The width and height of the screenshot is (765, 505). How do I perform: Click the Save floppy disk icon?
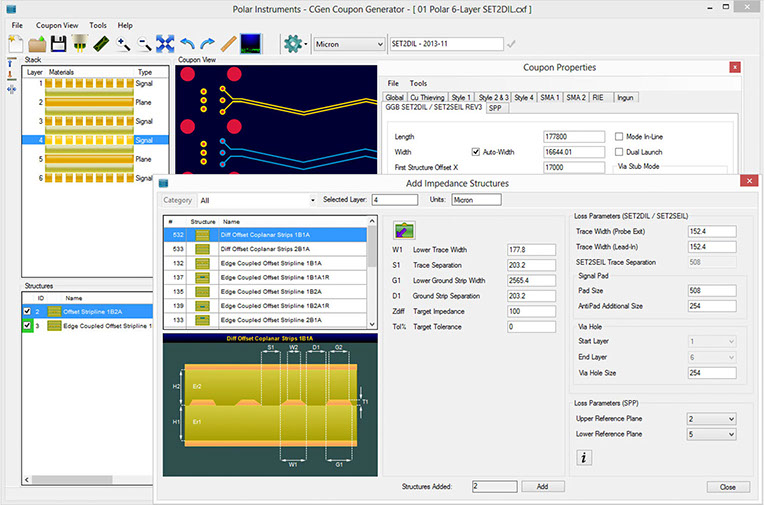tap(59, 44)
